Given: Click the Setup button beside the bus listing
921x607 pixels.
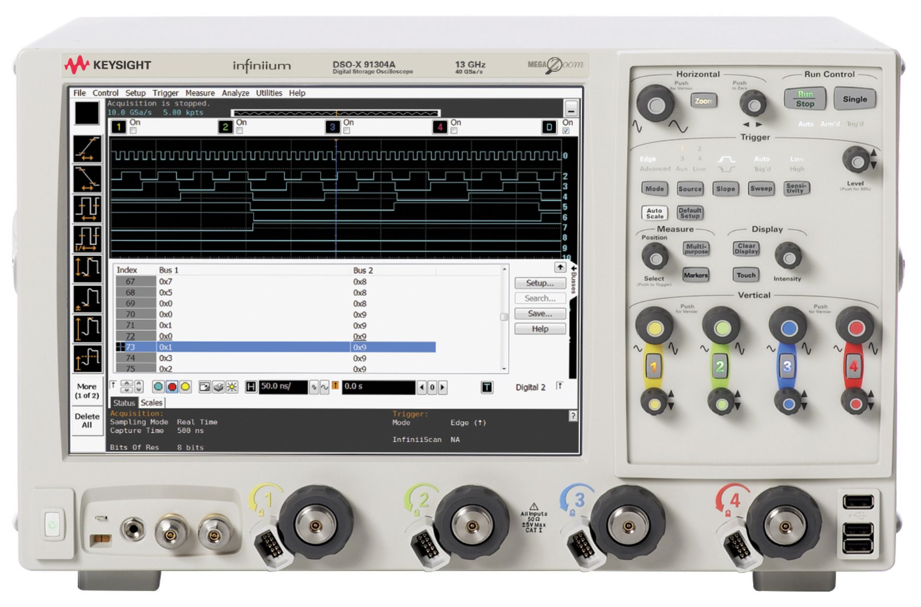Looking at the screenshot, I should coord(540,283).
